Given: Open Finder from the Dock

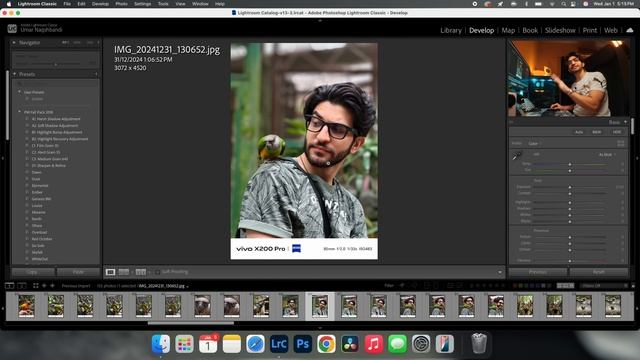Looking at the screenshot, I should pyautogui.click(x=161, y=344).
